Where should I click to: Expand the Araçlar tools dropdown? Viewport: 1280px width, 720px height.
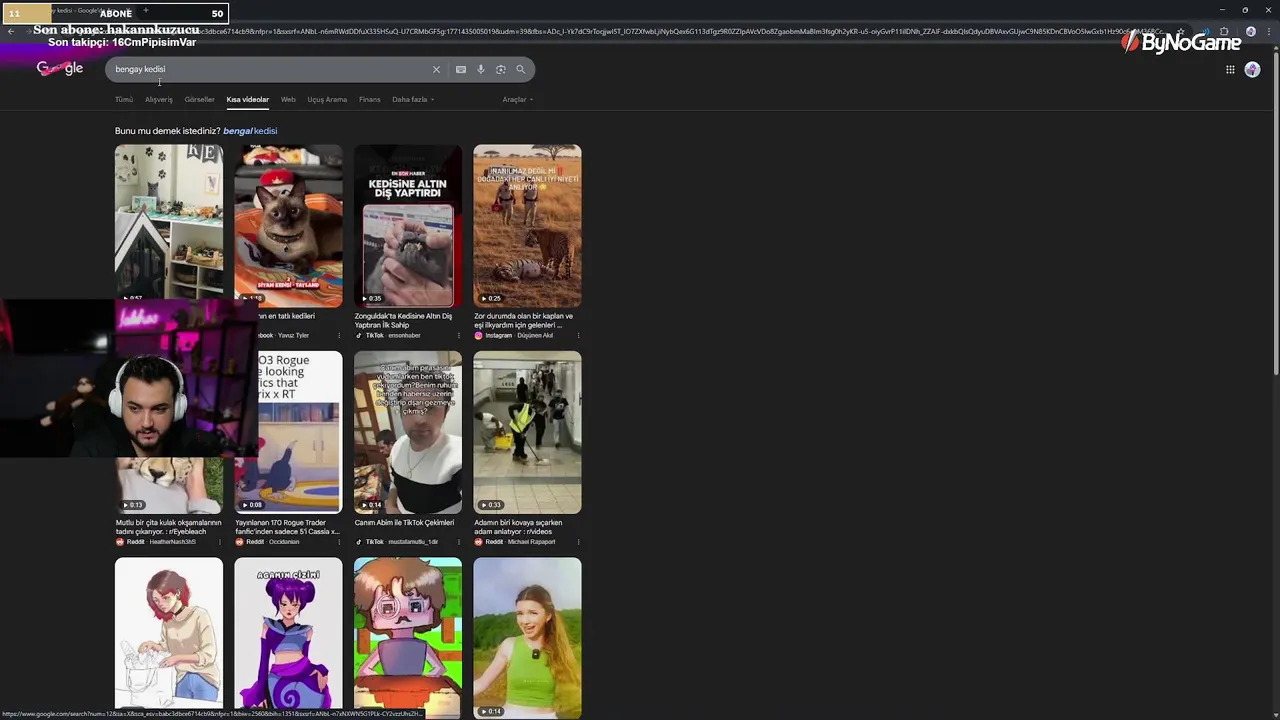517,99
